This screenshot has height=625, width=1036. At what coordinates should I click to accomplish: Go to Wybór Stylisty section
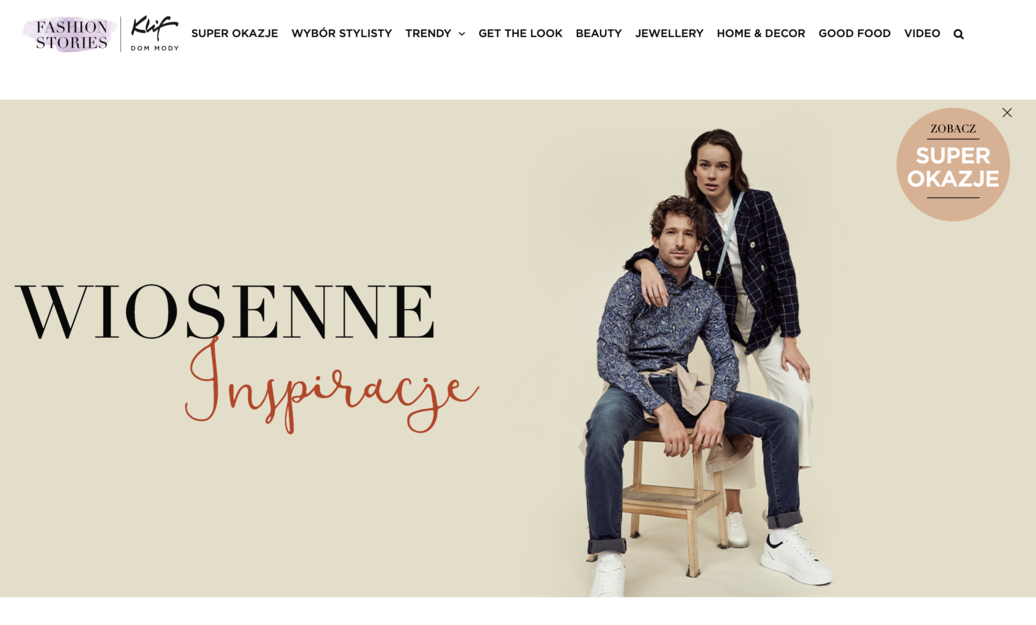click(x=342, y=33)
